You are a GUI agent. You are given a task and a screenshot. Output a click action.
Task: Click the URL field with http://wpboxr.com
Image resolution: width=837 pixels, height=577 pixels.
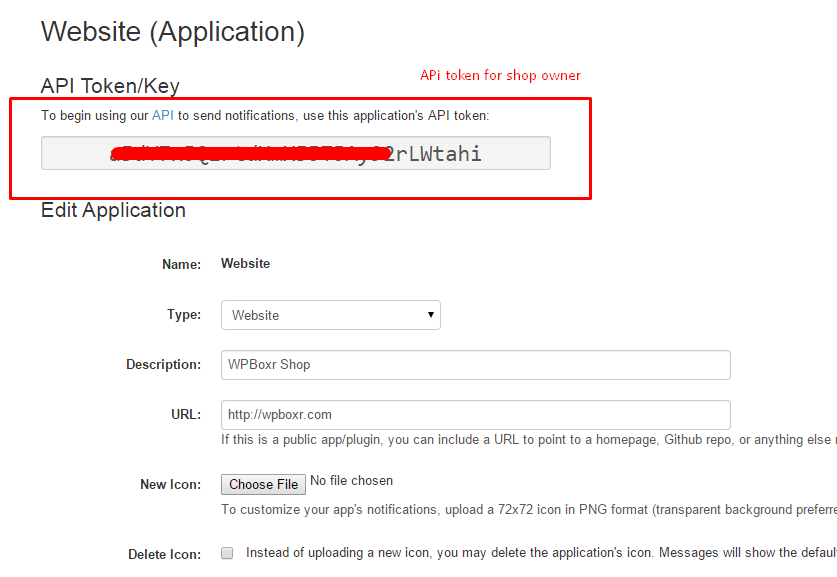pyautogui.click(x=476, y=415)
